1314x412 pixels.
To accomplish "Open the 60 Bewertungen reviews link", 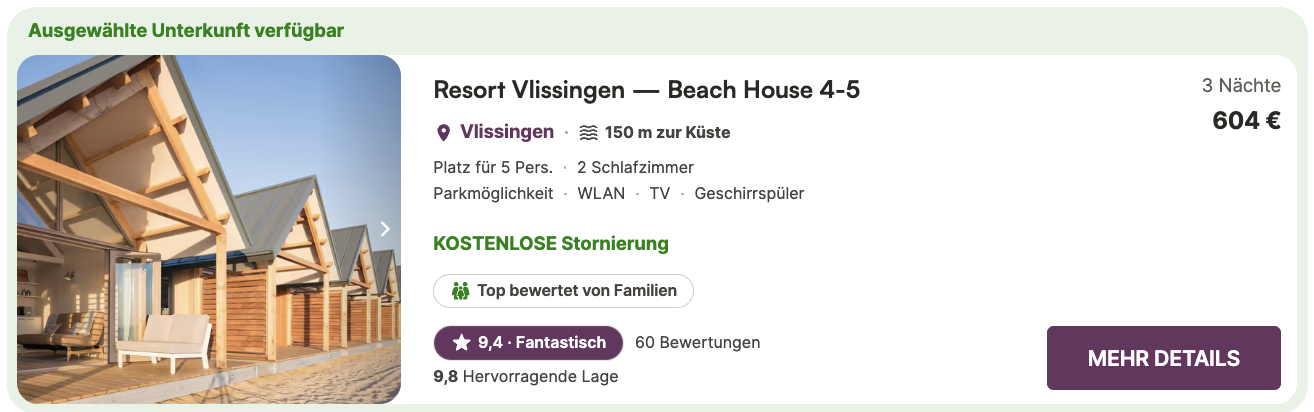I will click(x=697, y=343).
